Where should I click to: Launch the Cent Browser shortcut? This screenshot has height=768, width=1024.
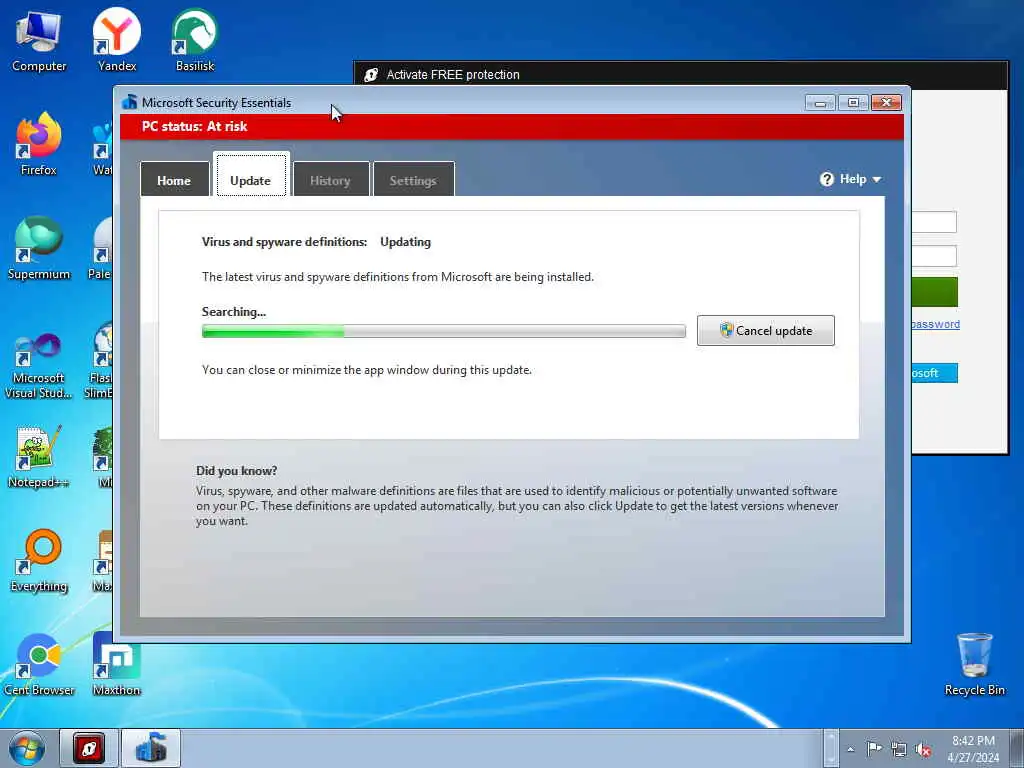[39, 665]
